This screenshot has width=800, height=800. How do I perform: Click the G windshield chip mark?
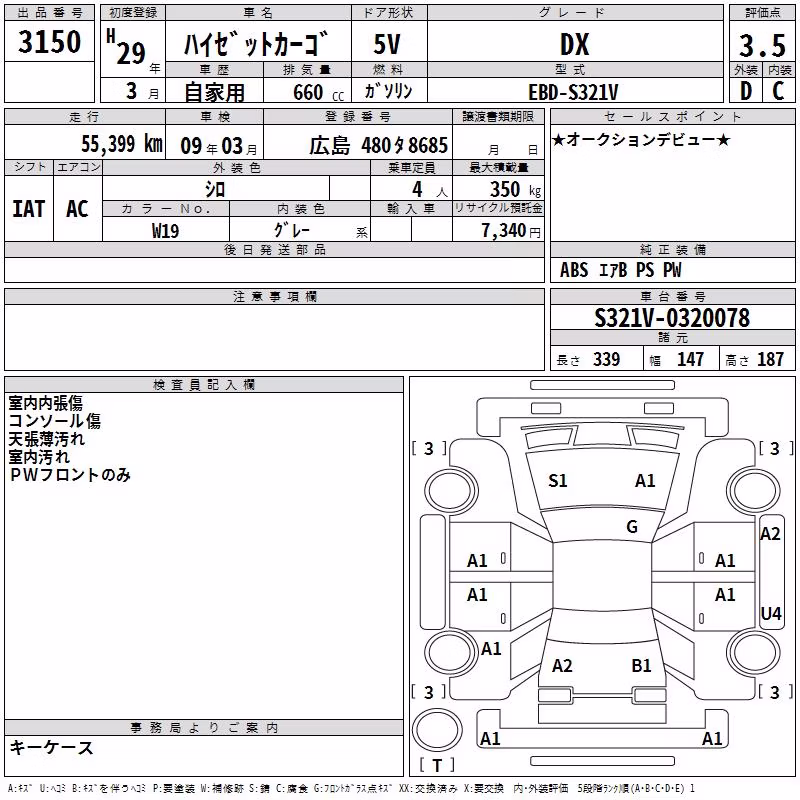[632, 527]
